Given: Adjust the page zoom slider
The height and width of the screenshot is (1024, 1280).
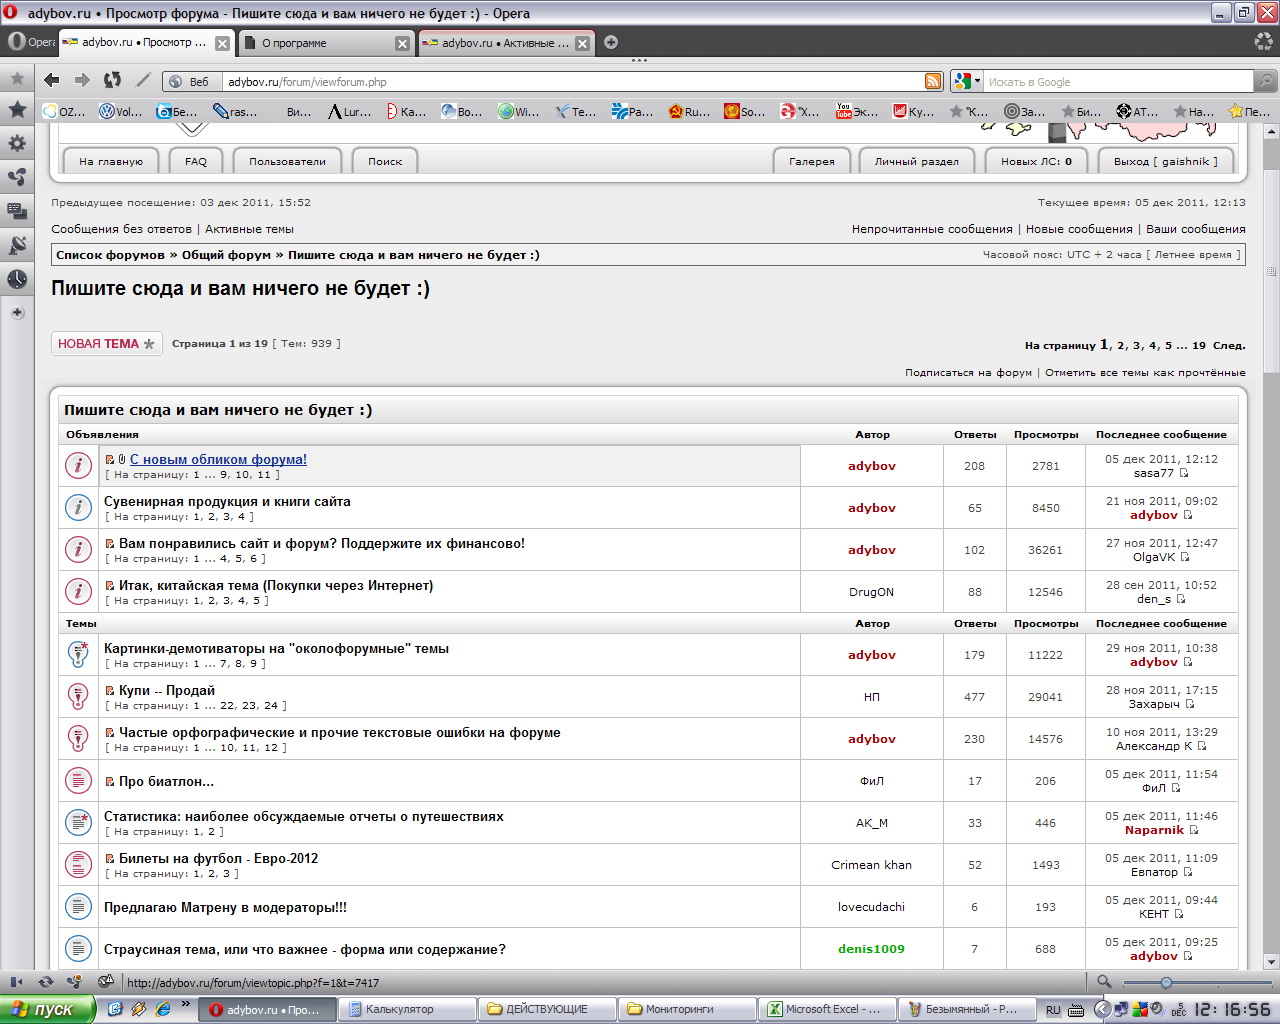Looking at the screenshot, I should coord(1166,983).
